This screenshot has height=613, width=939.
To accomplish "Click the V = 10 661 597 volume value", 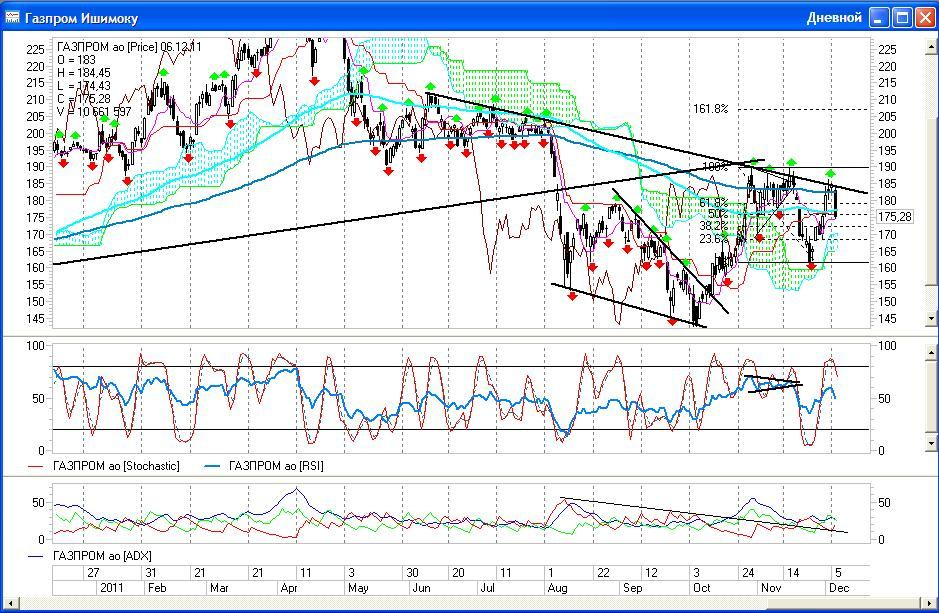I will coord(94,111).
